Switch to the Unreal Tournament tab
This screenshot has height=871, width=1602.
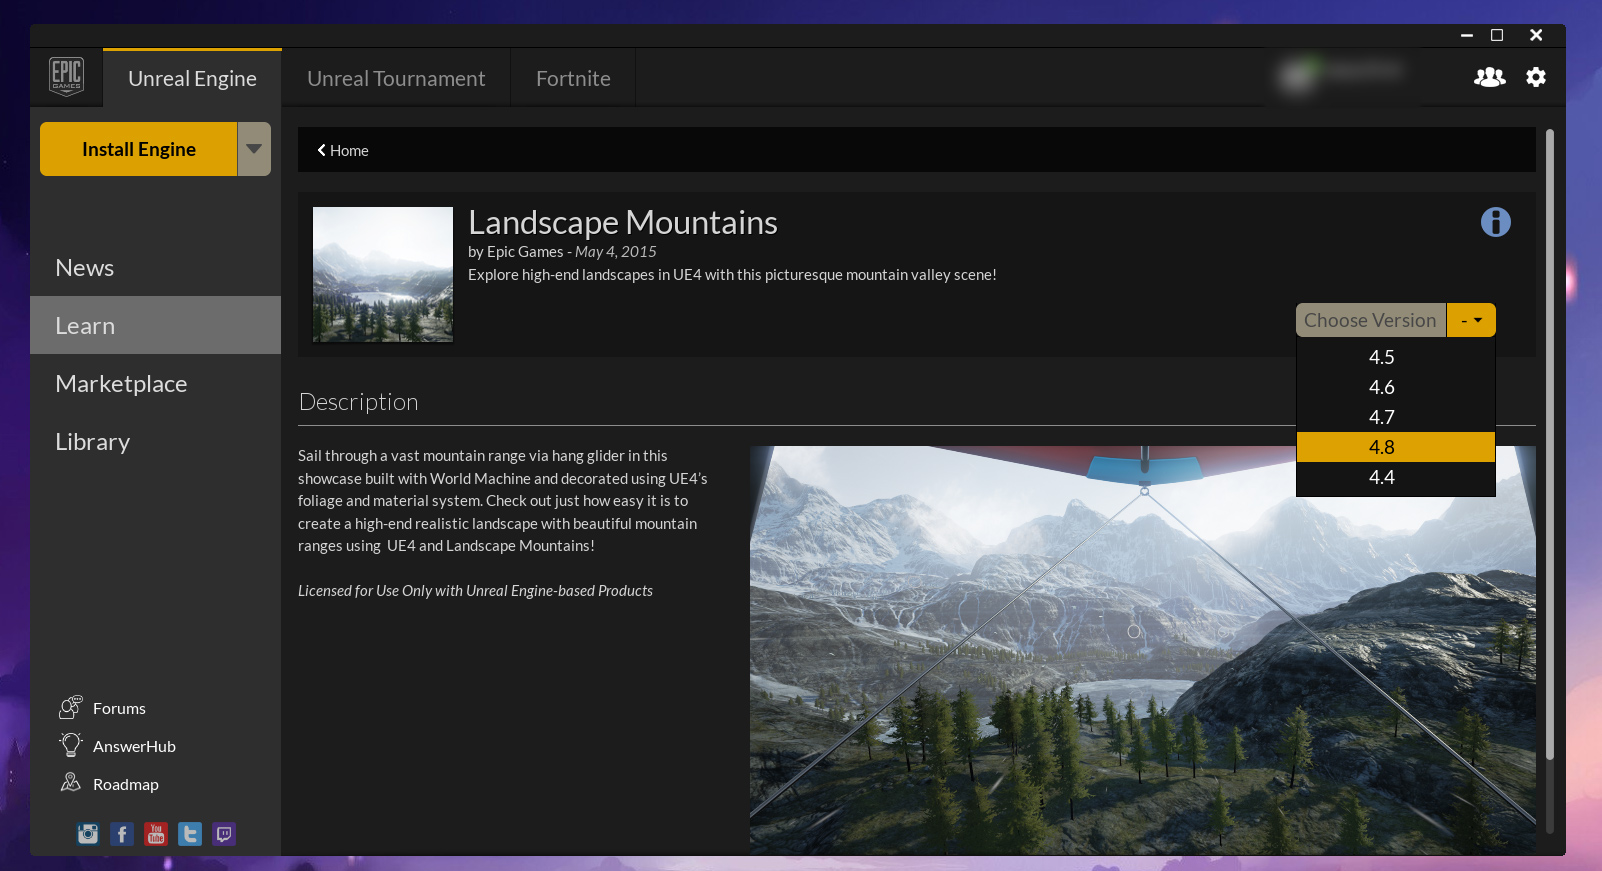[396, 78]
